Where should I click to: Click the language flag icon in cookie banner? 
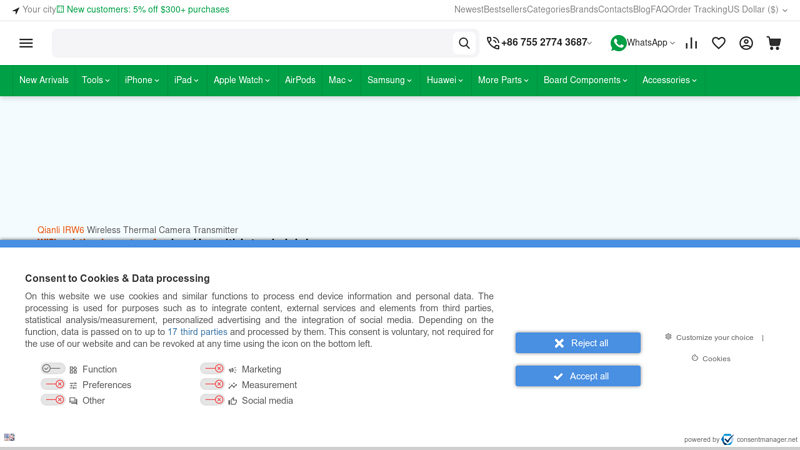[9, 437]
